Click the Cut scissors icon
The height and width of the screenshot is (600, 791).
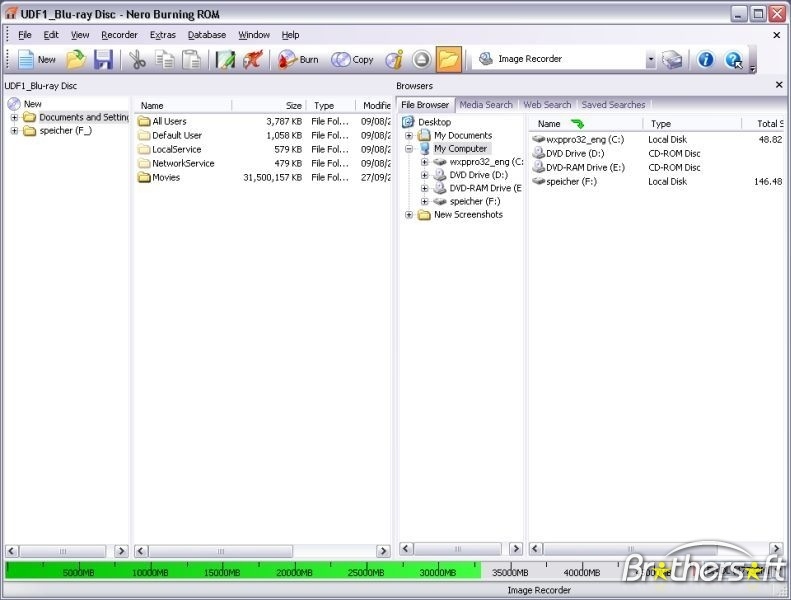pyautogui.click(x=138, y=60)
